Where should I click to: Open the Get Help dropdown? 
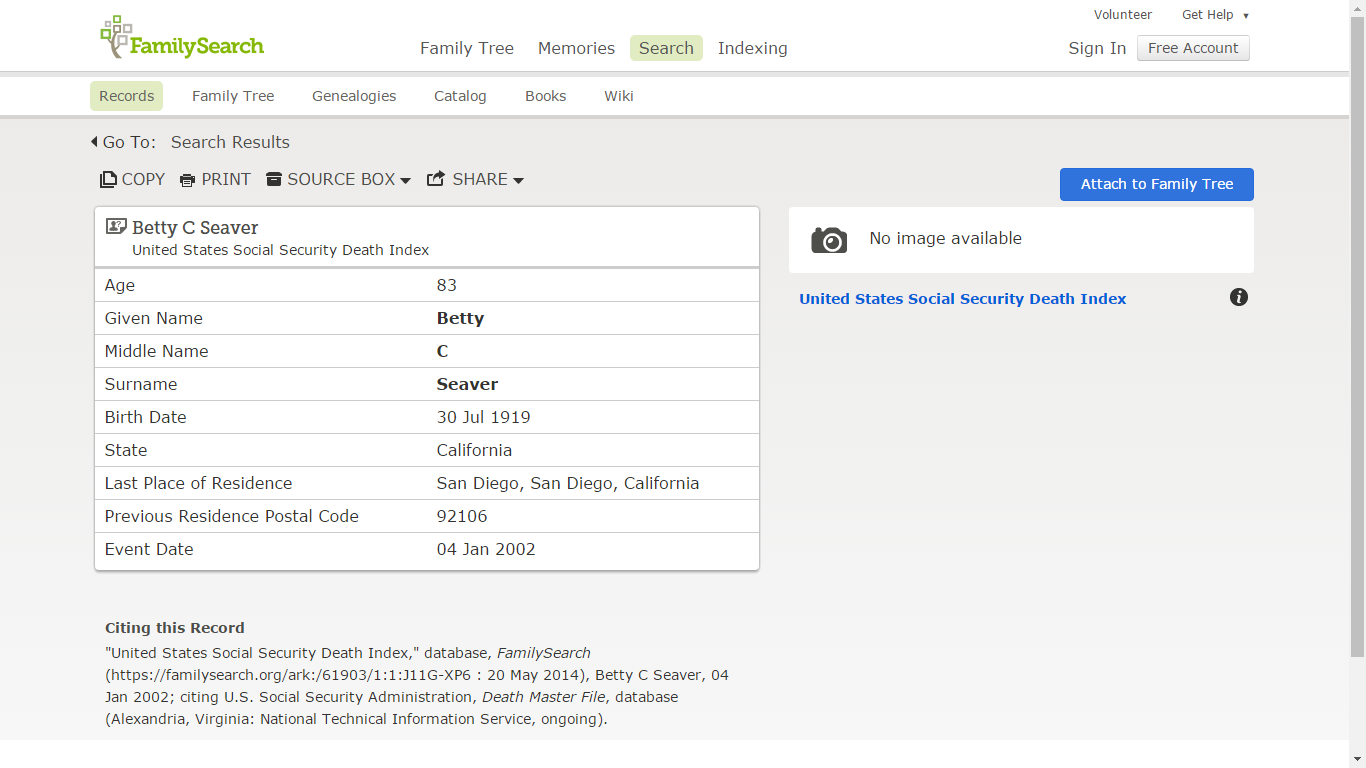click(1215, 14)
